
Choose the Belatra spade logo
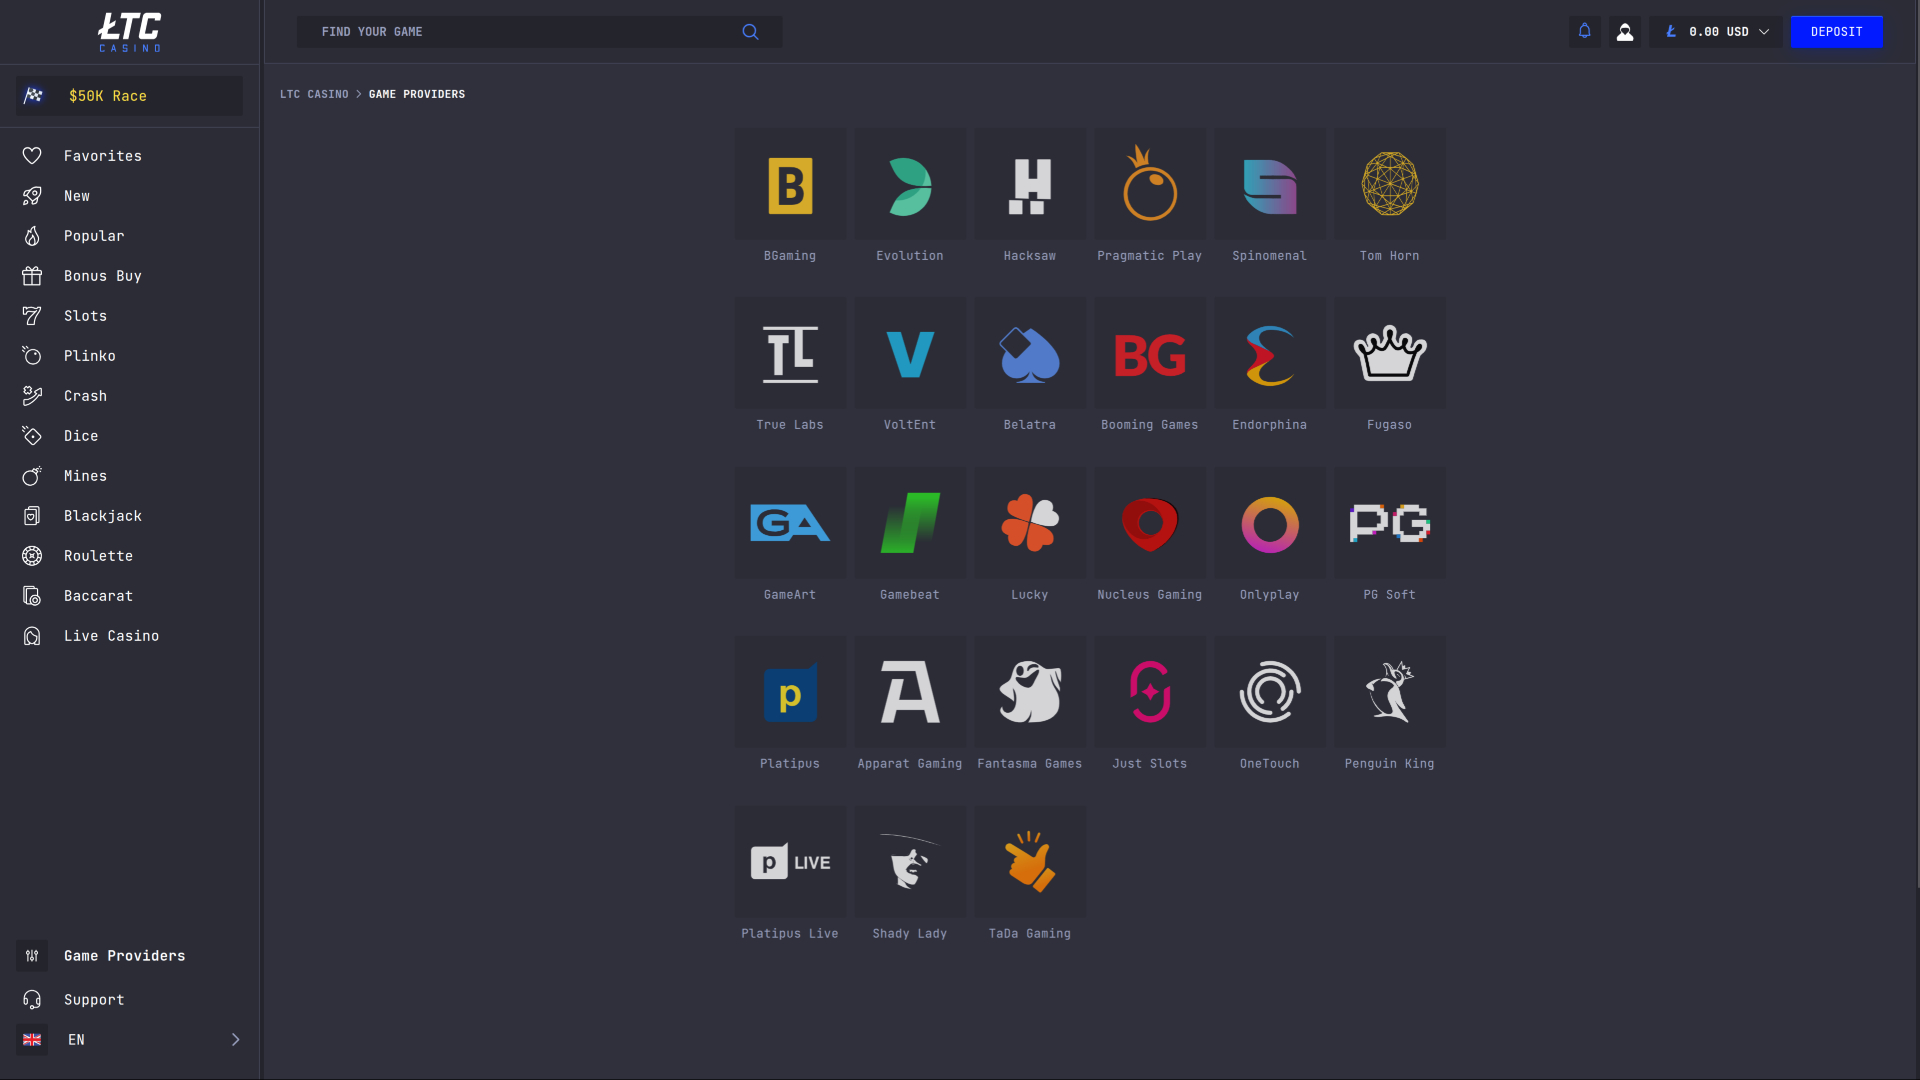(x=1030, y=353)
